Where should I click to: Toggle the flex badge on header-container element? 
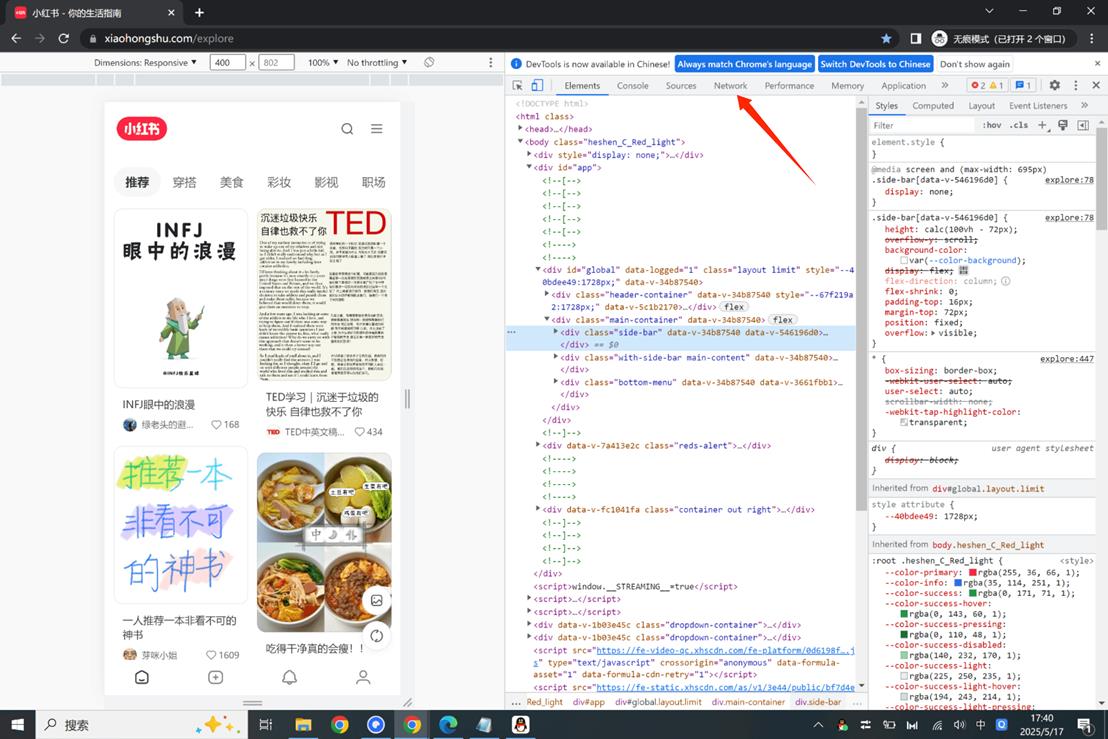[734, 307]
